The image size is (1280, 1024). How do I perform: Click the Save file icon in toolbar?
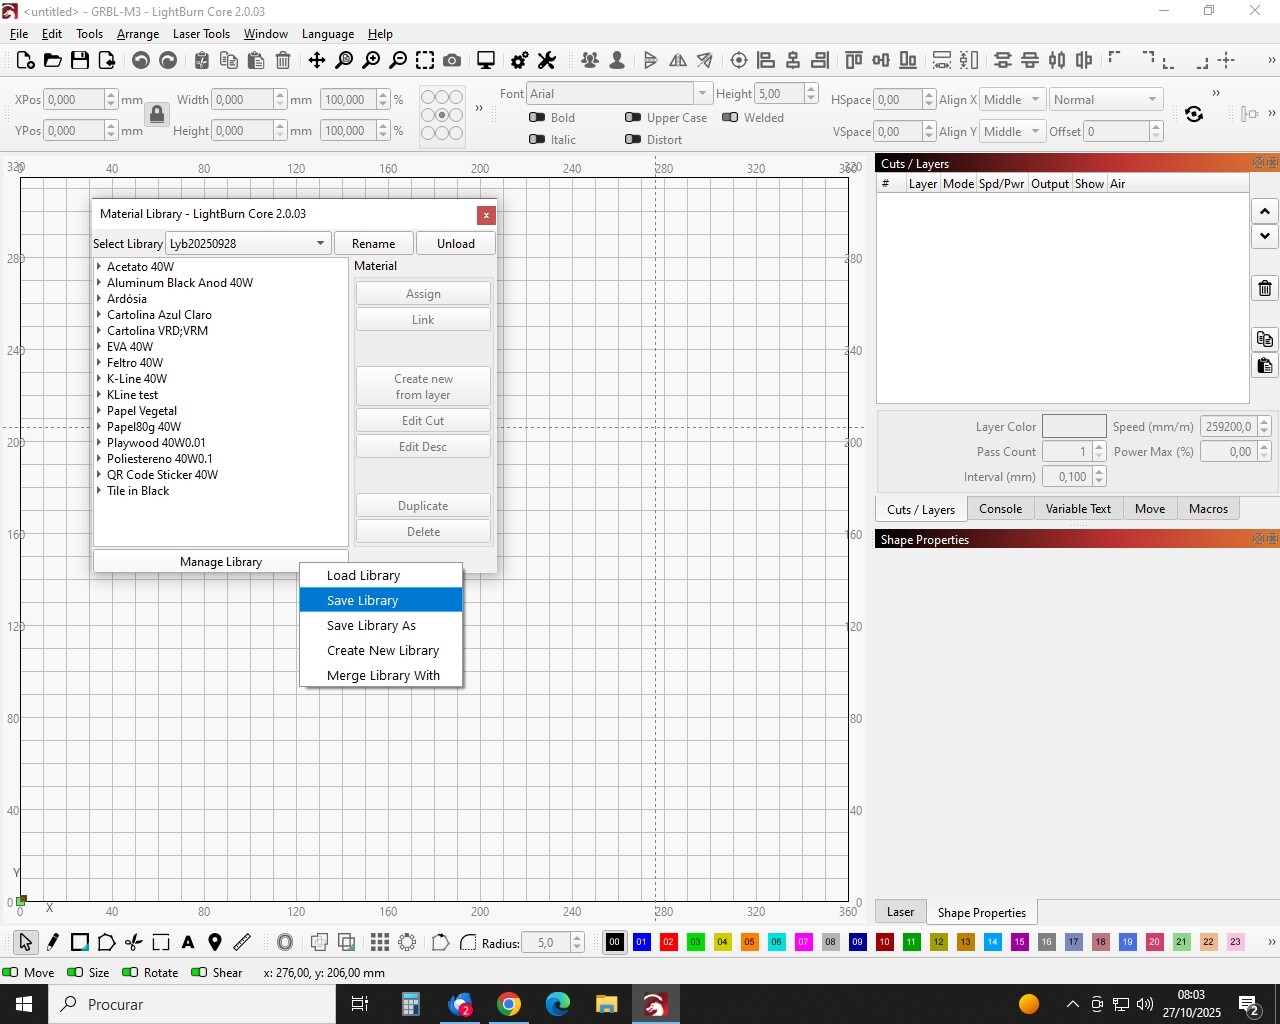[80, 61]
